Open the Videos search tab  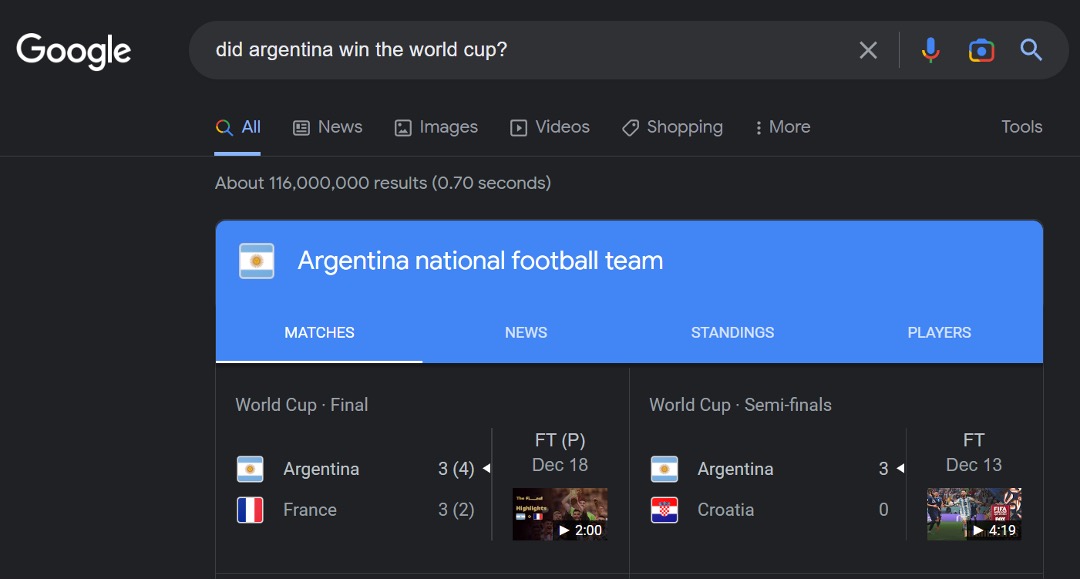click(x=550, y=127)
